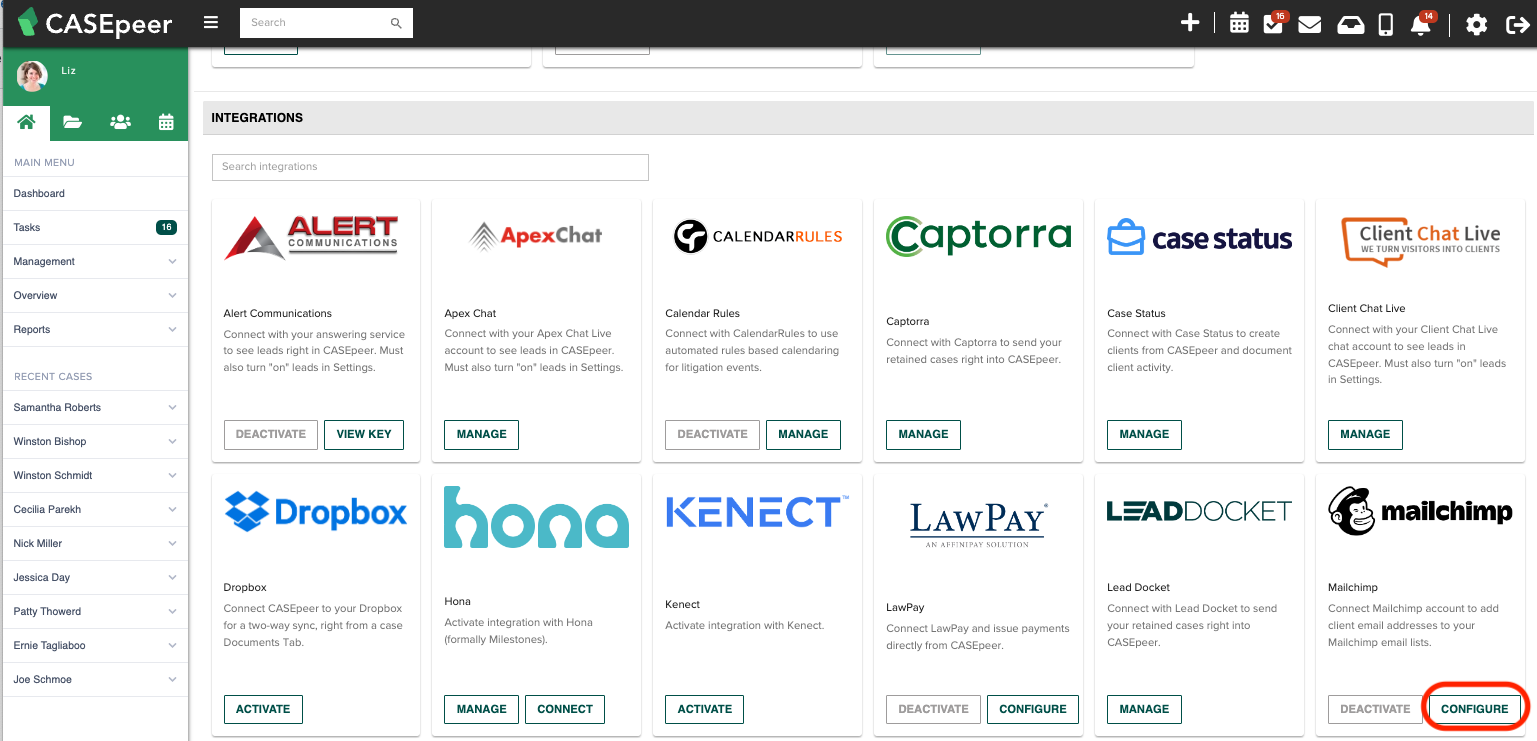Screen dimensions: 1537x741
Task: Activate the Dropbox integration
Action: [x=263, y=710]
